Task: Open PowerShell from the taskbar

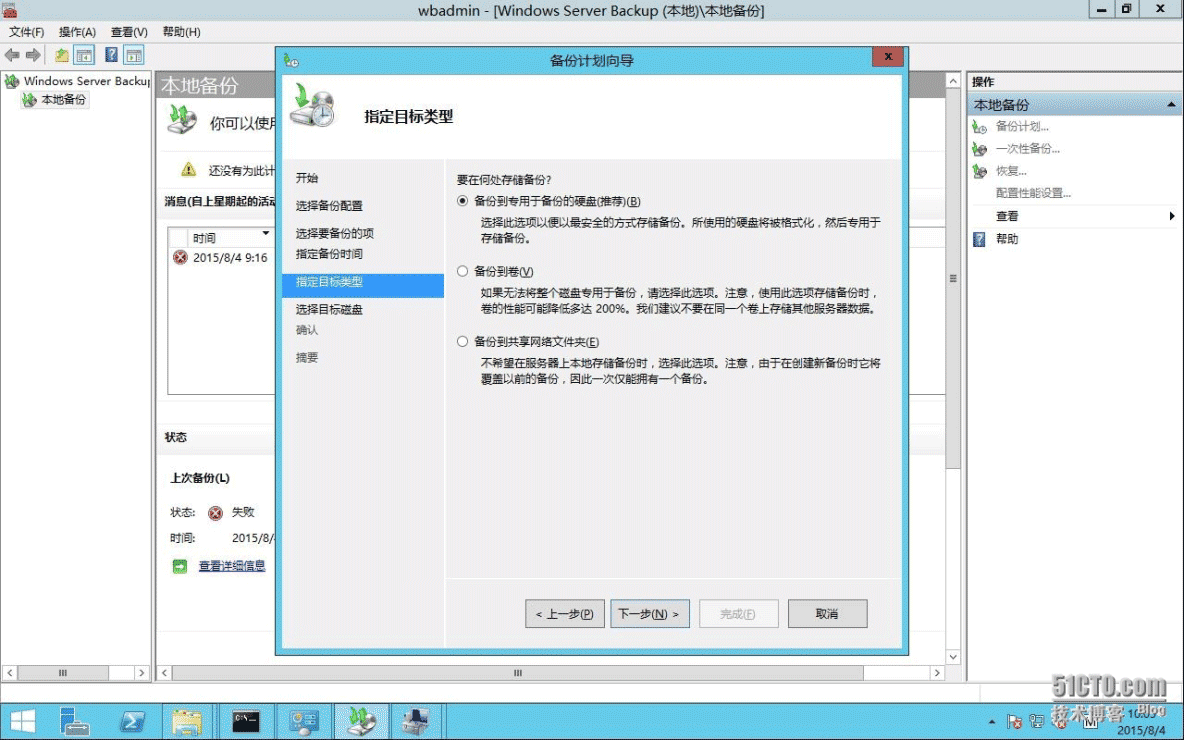Action: 133,721
